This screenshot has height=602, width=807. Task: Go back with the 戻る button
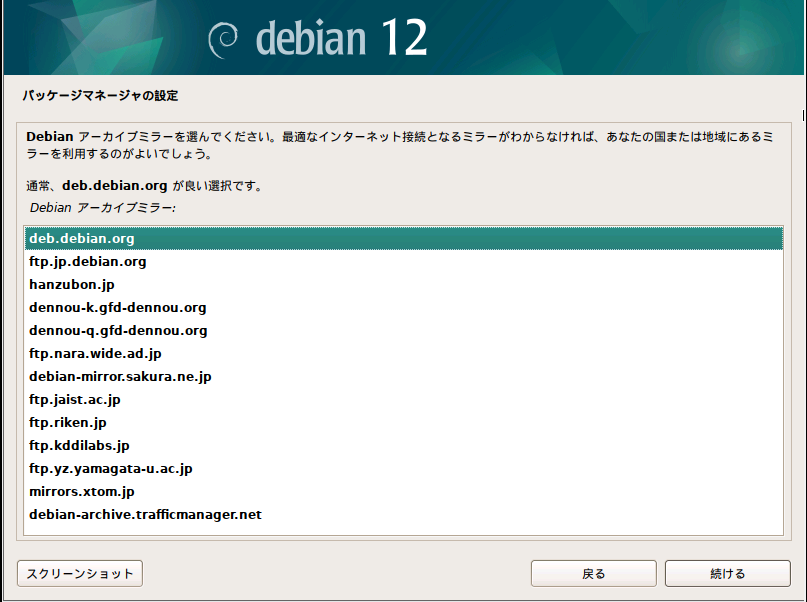click(593, 574)
